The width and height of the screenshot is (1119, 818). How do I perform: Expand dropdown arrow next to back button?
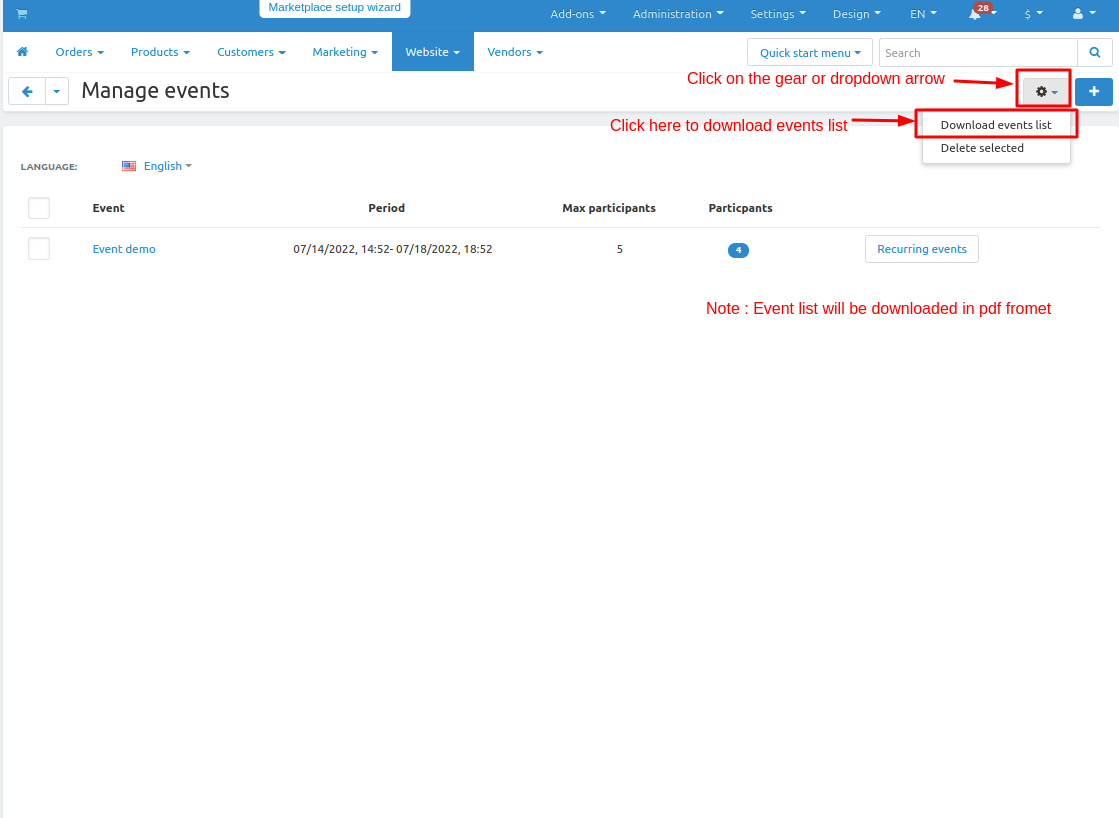[x=57, y=91]
